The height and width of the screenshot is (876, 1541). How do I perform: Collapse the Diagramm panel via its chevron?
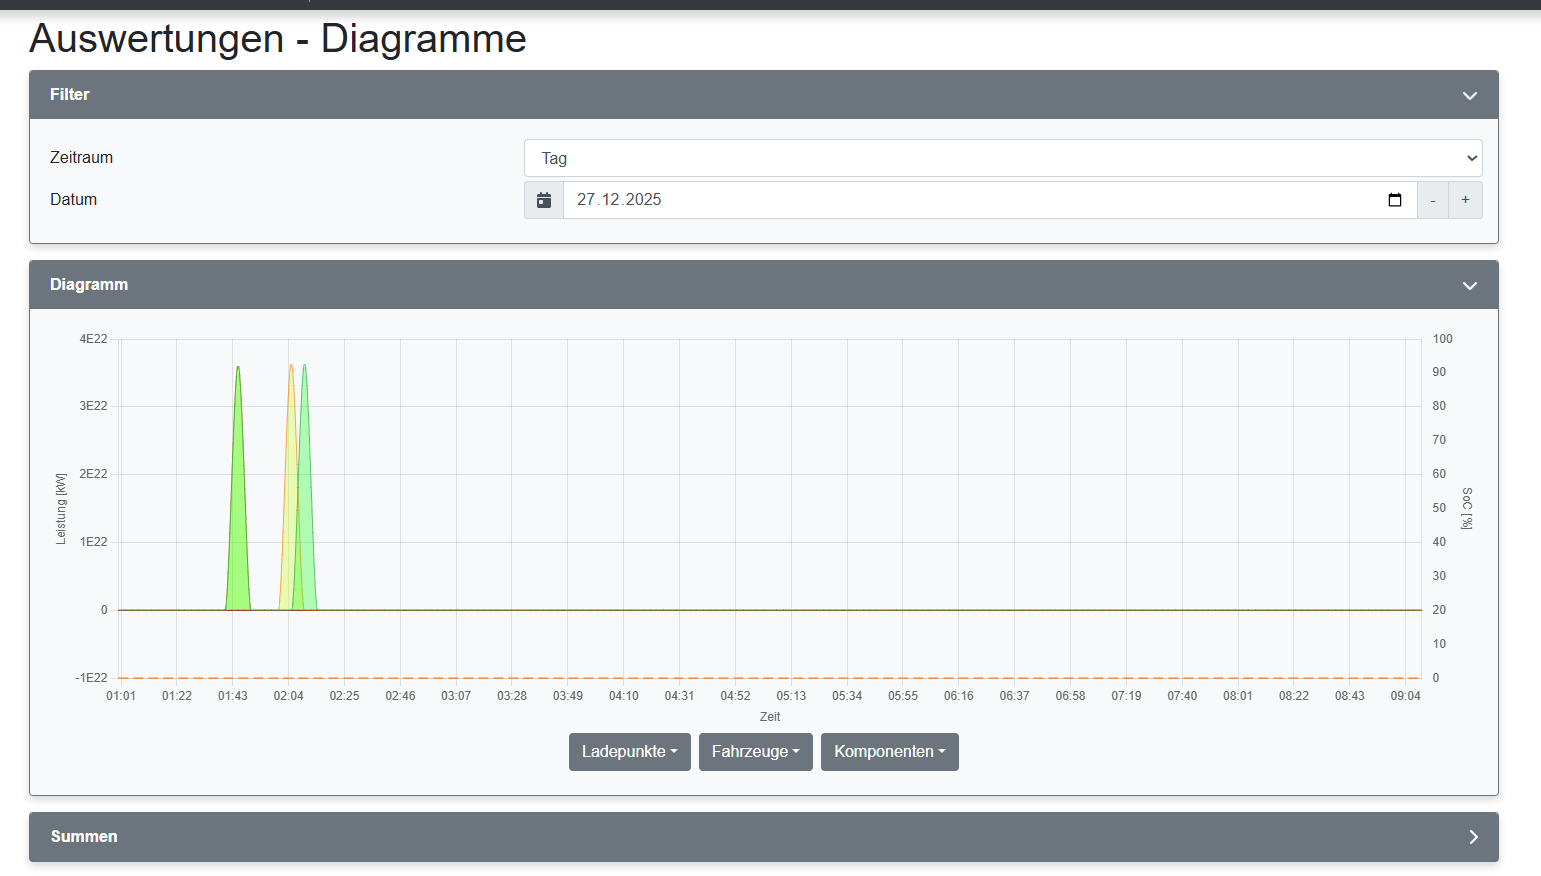pos(1469,285)
